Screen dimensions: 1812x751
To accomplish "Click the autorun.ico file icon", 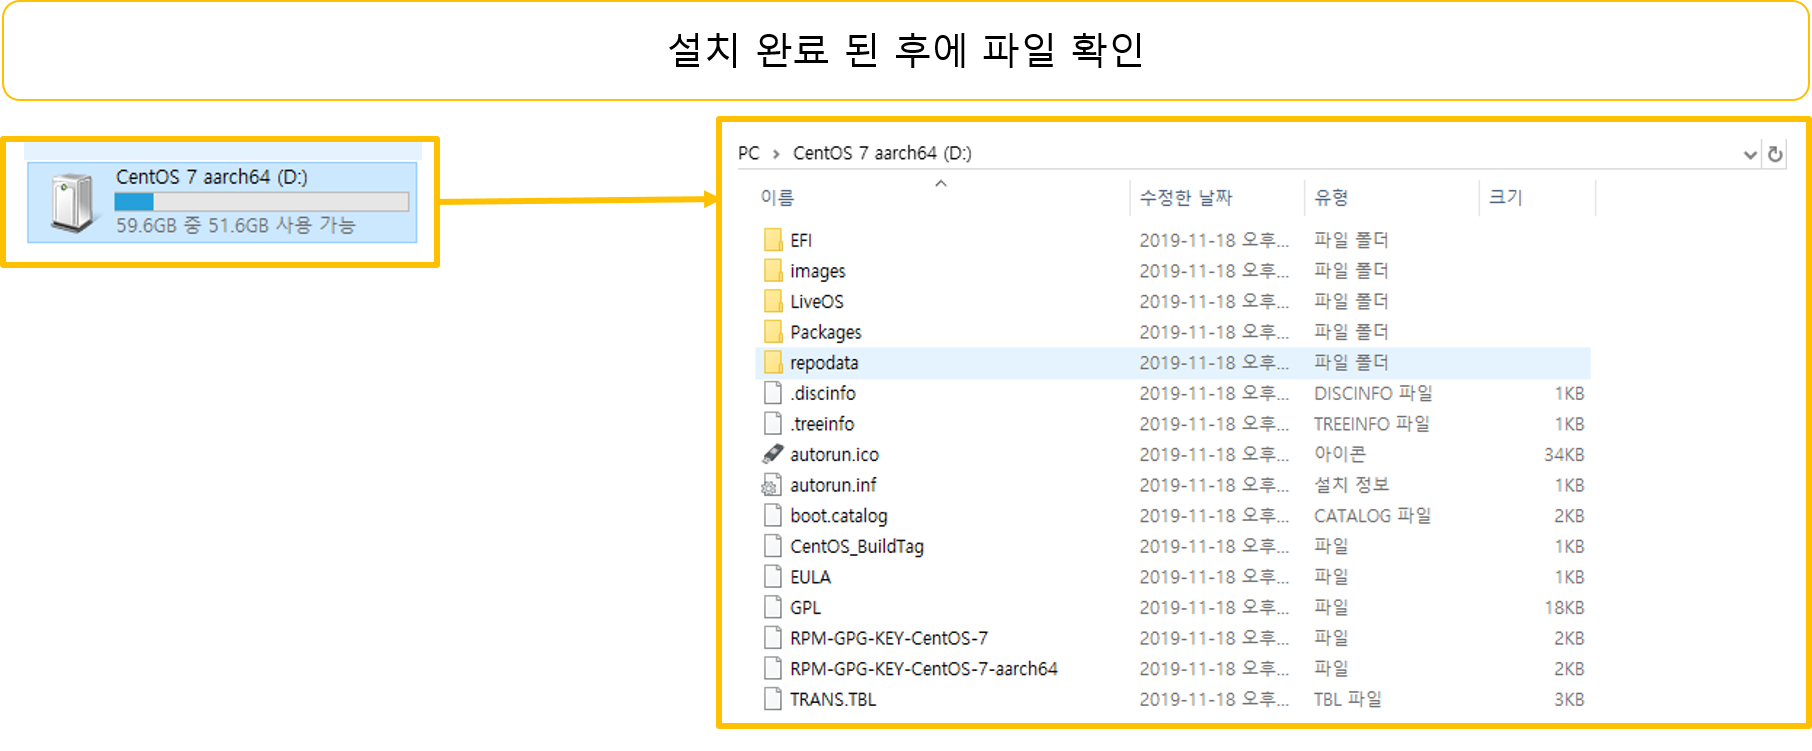I will [x=773, y=454].
